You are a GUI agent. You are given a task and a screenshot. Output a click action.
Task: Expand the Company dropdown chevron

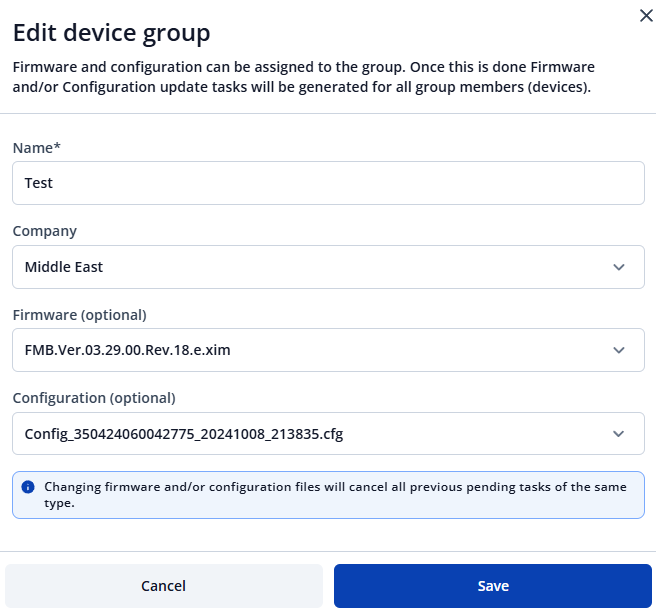[x=619, y=267]
